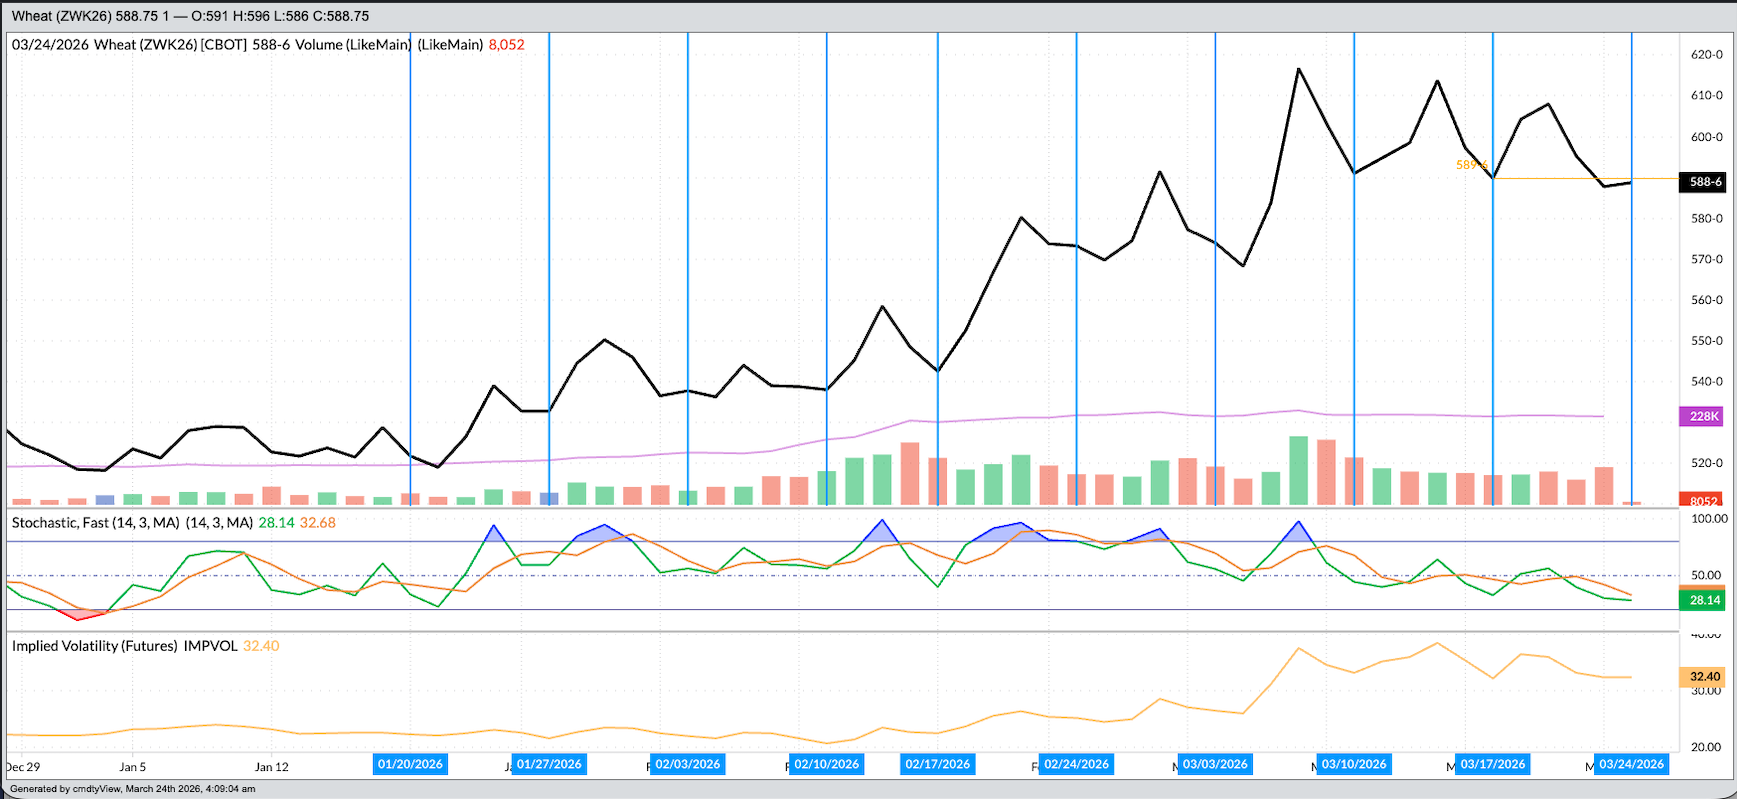Click the Wheat (ZWK26) [CBOT] chart legend
This screenshot has width=1737, height=799.
[x=170, y=45]
